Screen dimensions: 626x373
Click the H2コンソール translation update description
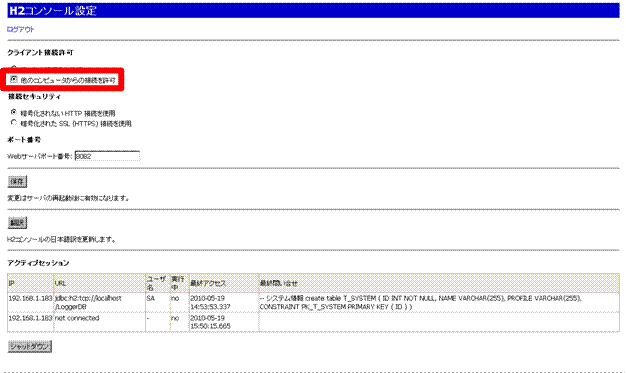tap(61, 239)
